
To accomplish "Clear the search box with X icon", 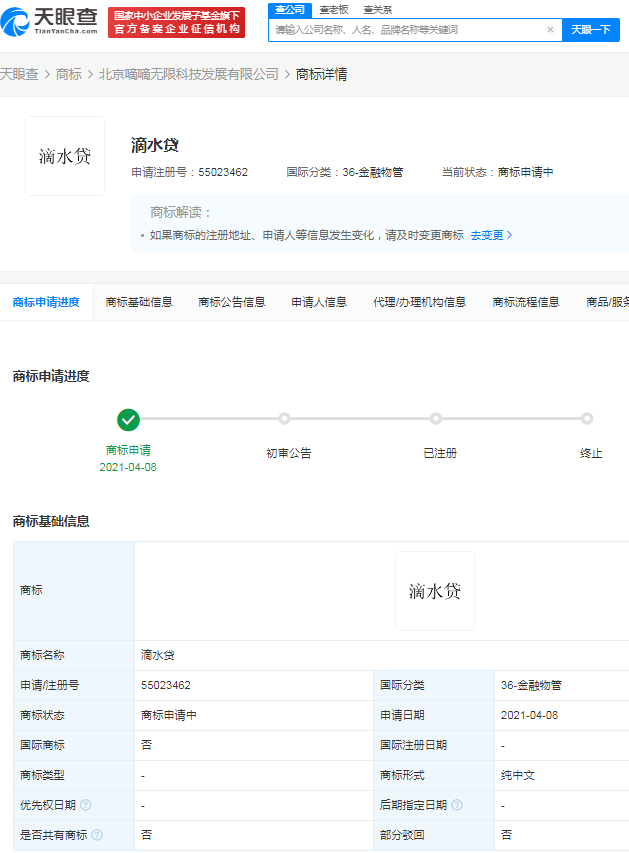I will [x=550, y=30].
